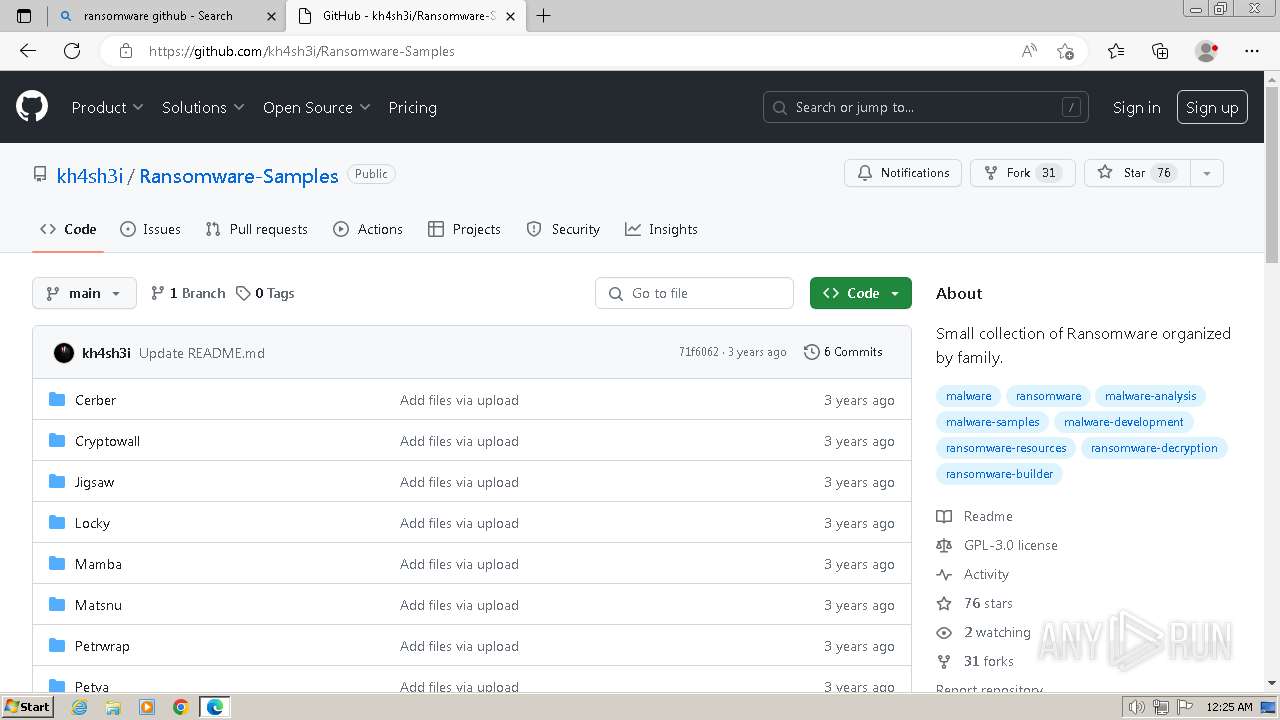Open Edge Settings and more menu
The image size is (1280, 720).
tap(1252, 51)
